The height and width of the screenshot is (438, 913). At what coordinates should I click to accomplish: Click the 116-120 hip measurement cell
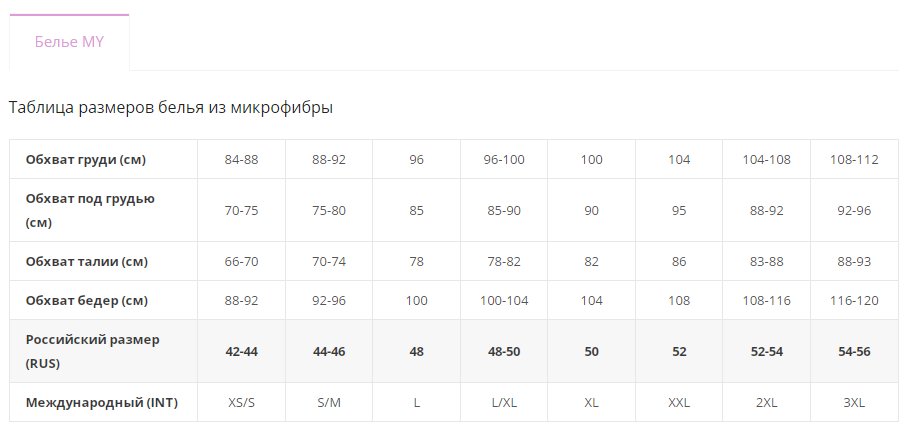(x=854, y=301)
